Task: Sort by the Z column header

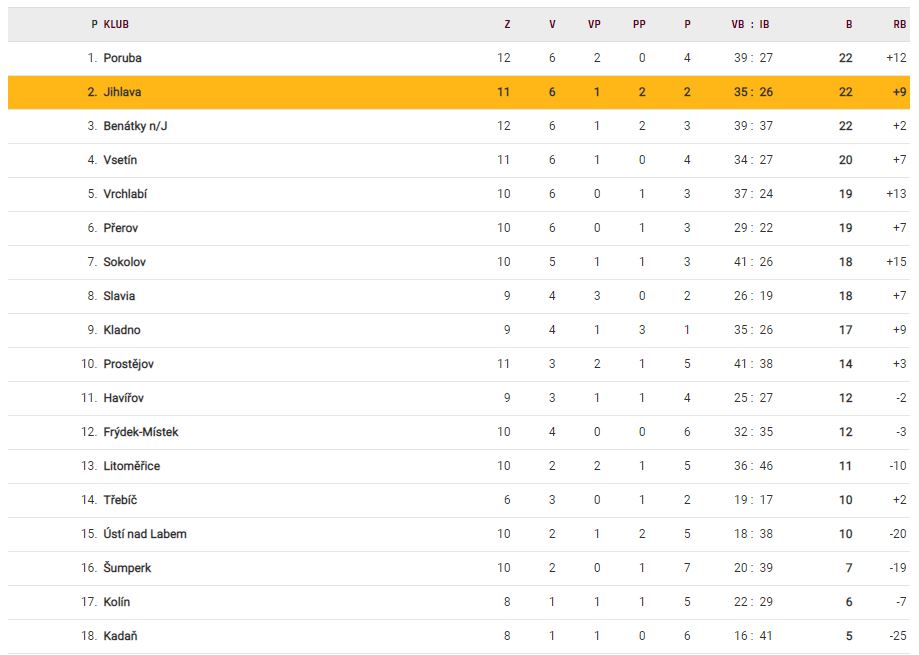Action: [x=507, y=24]
